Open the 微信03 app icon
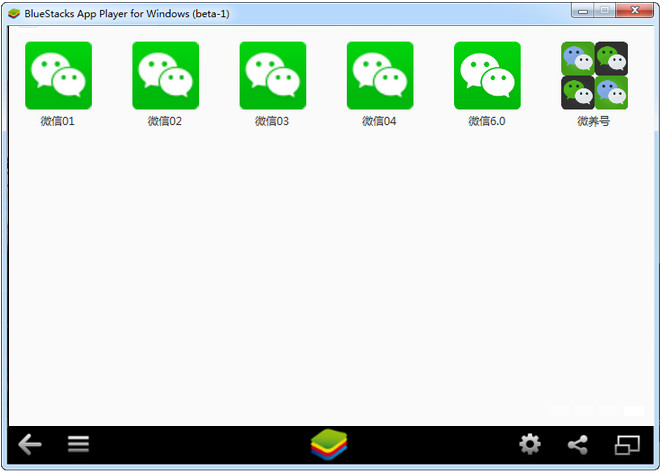 pos(273,75)
